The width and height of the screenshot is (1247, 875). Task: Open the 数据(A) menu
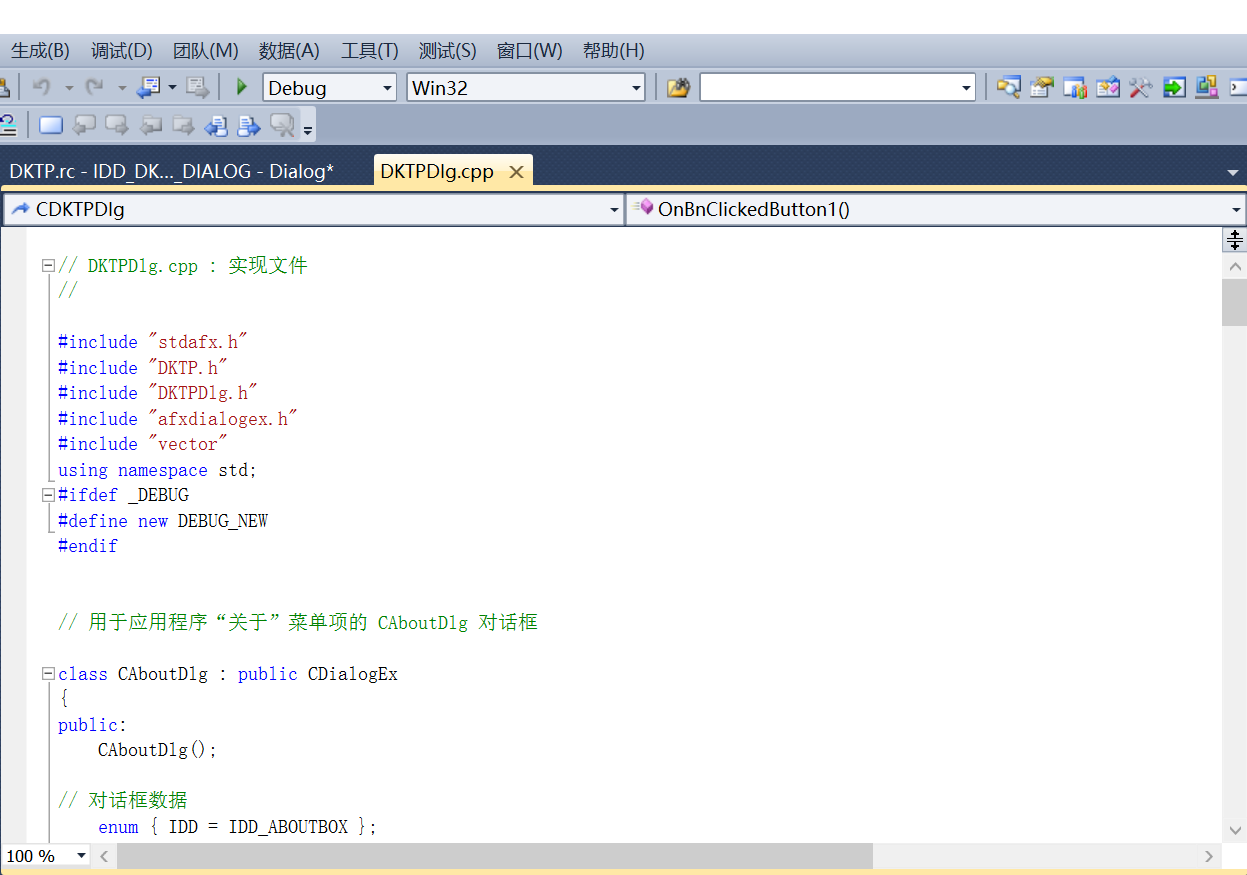pyautogui.click(x=289, y=50)
